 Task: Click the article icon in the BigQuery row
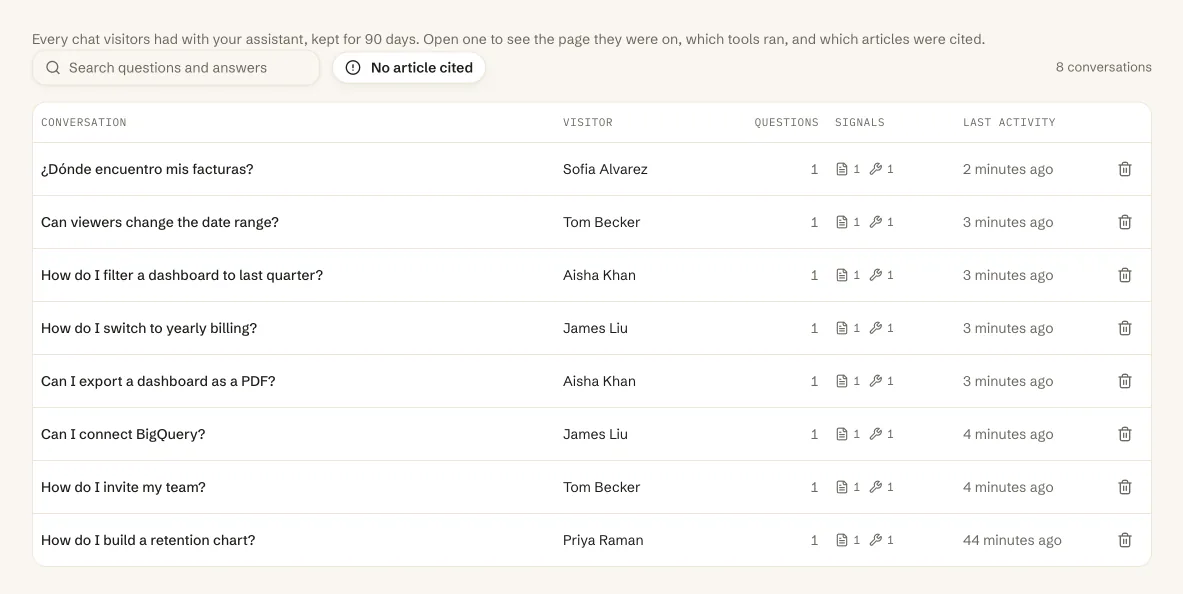coord(842,434)
